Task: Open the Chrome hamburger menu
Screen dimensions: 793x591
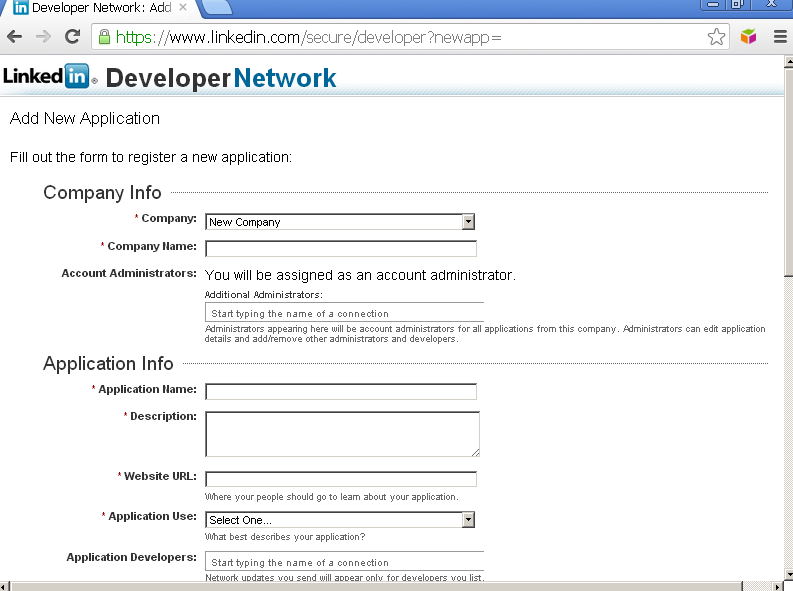Action: click(x=779, y=37)
